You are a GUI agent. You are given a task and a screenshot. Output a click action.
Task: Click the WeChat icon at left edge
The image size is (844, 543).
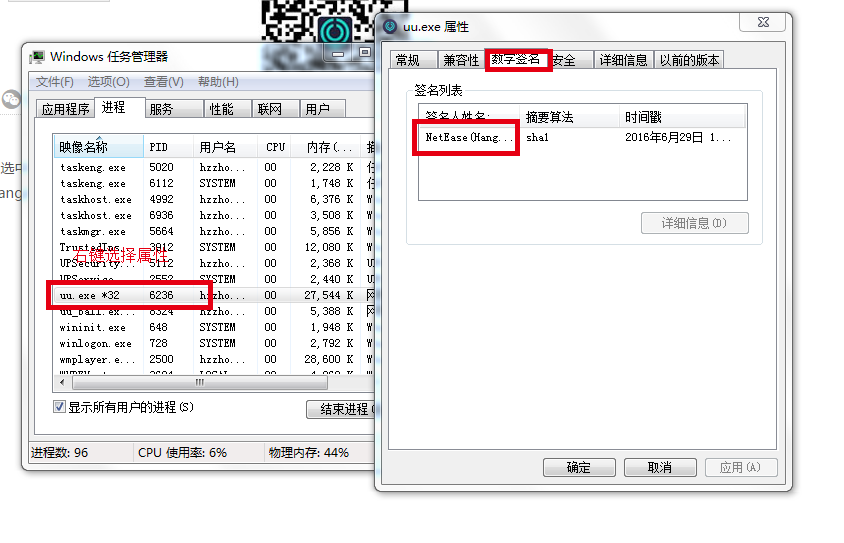(x=10, y=99)
